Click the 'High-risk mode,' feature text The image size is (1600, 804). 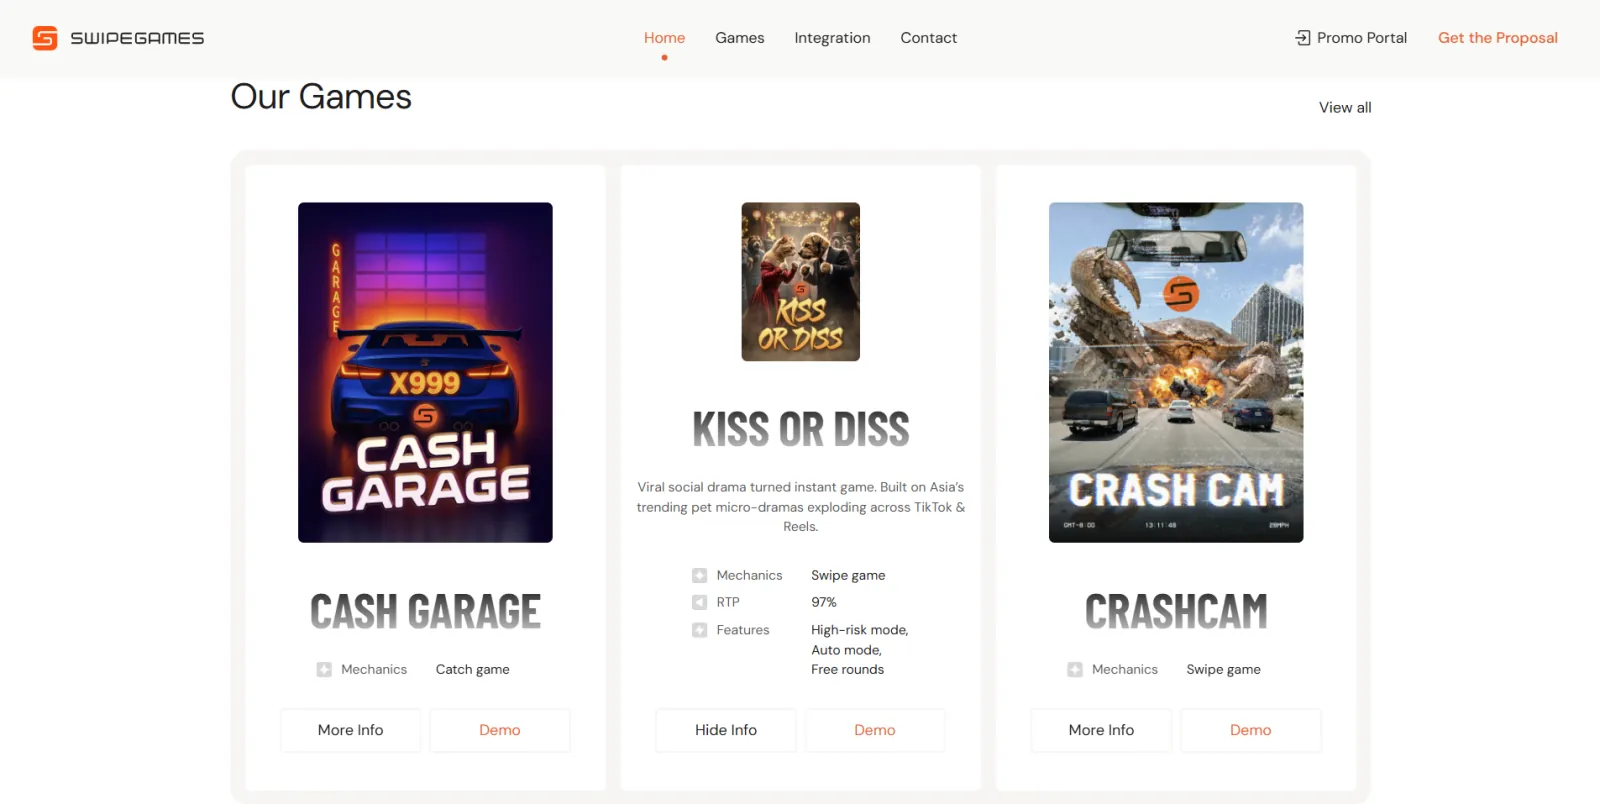(x=860, y=630)
